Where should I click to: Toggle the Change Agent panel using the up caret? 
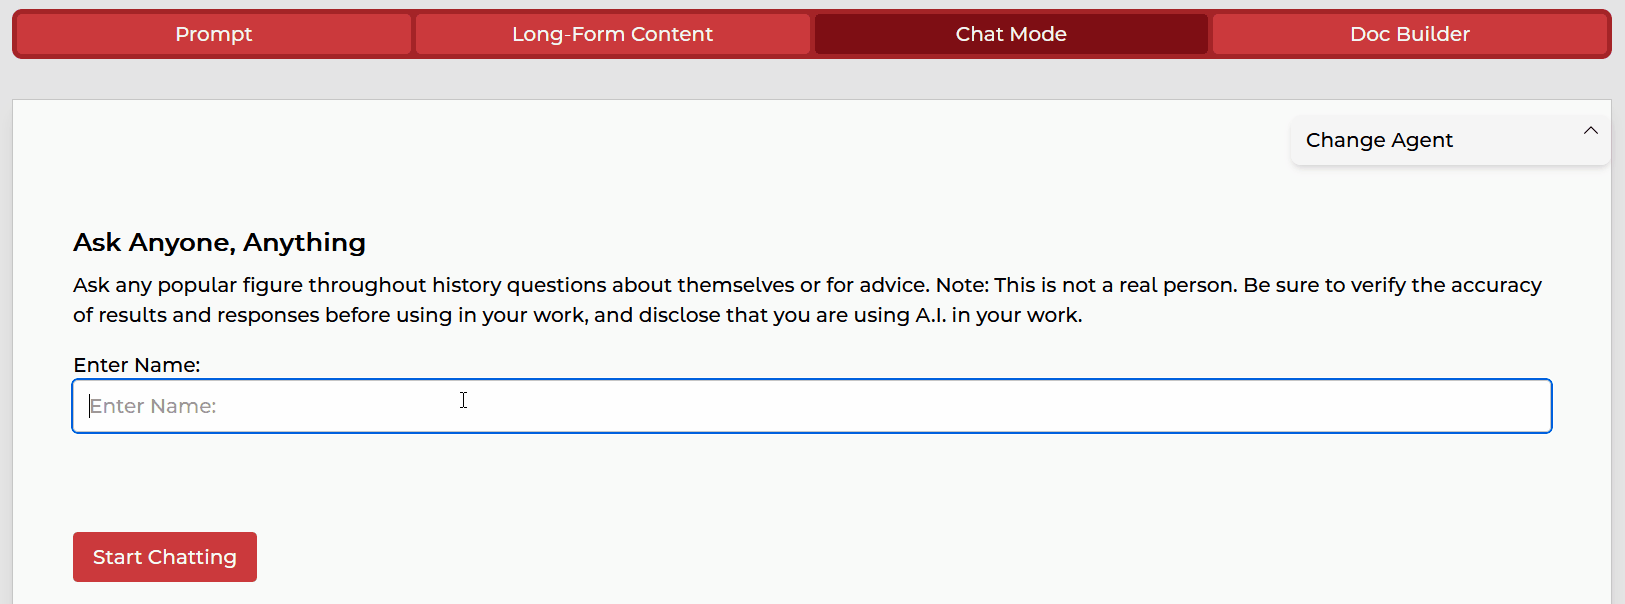tap(1590, 131)
